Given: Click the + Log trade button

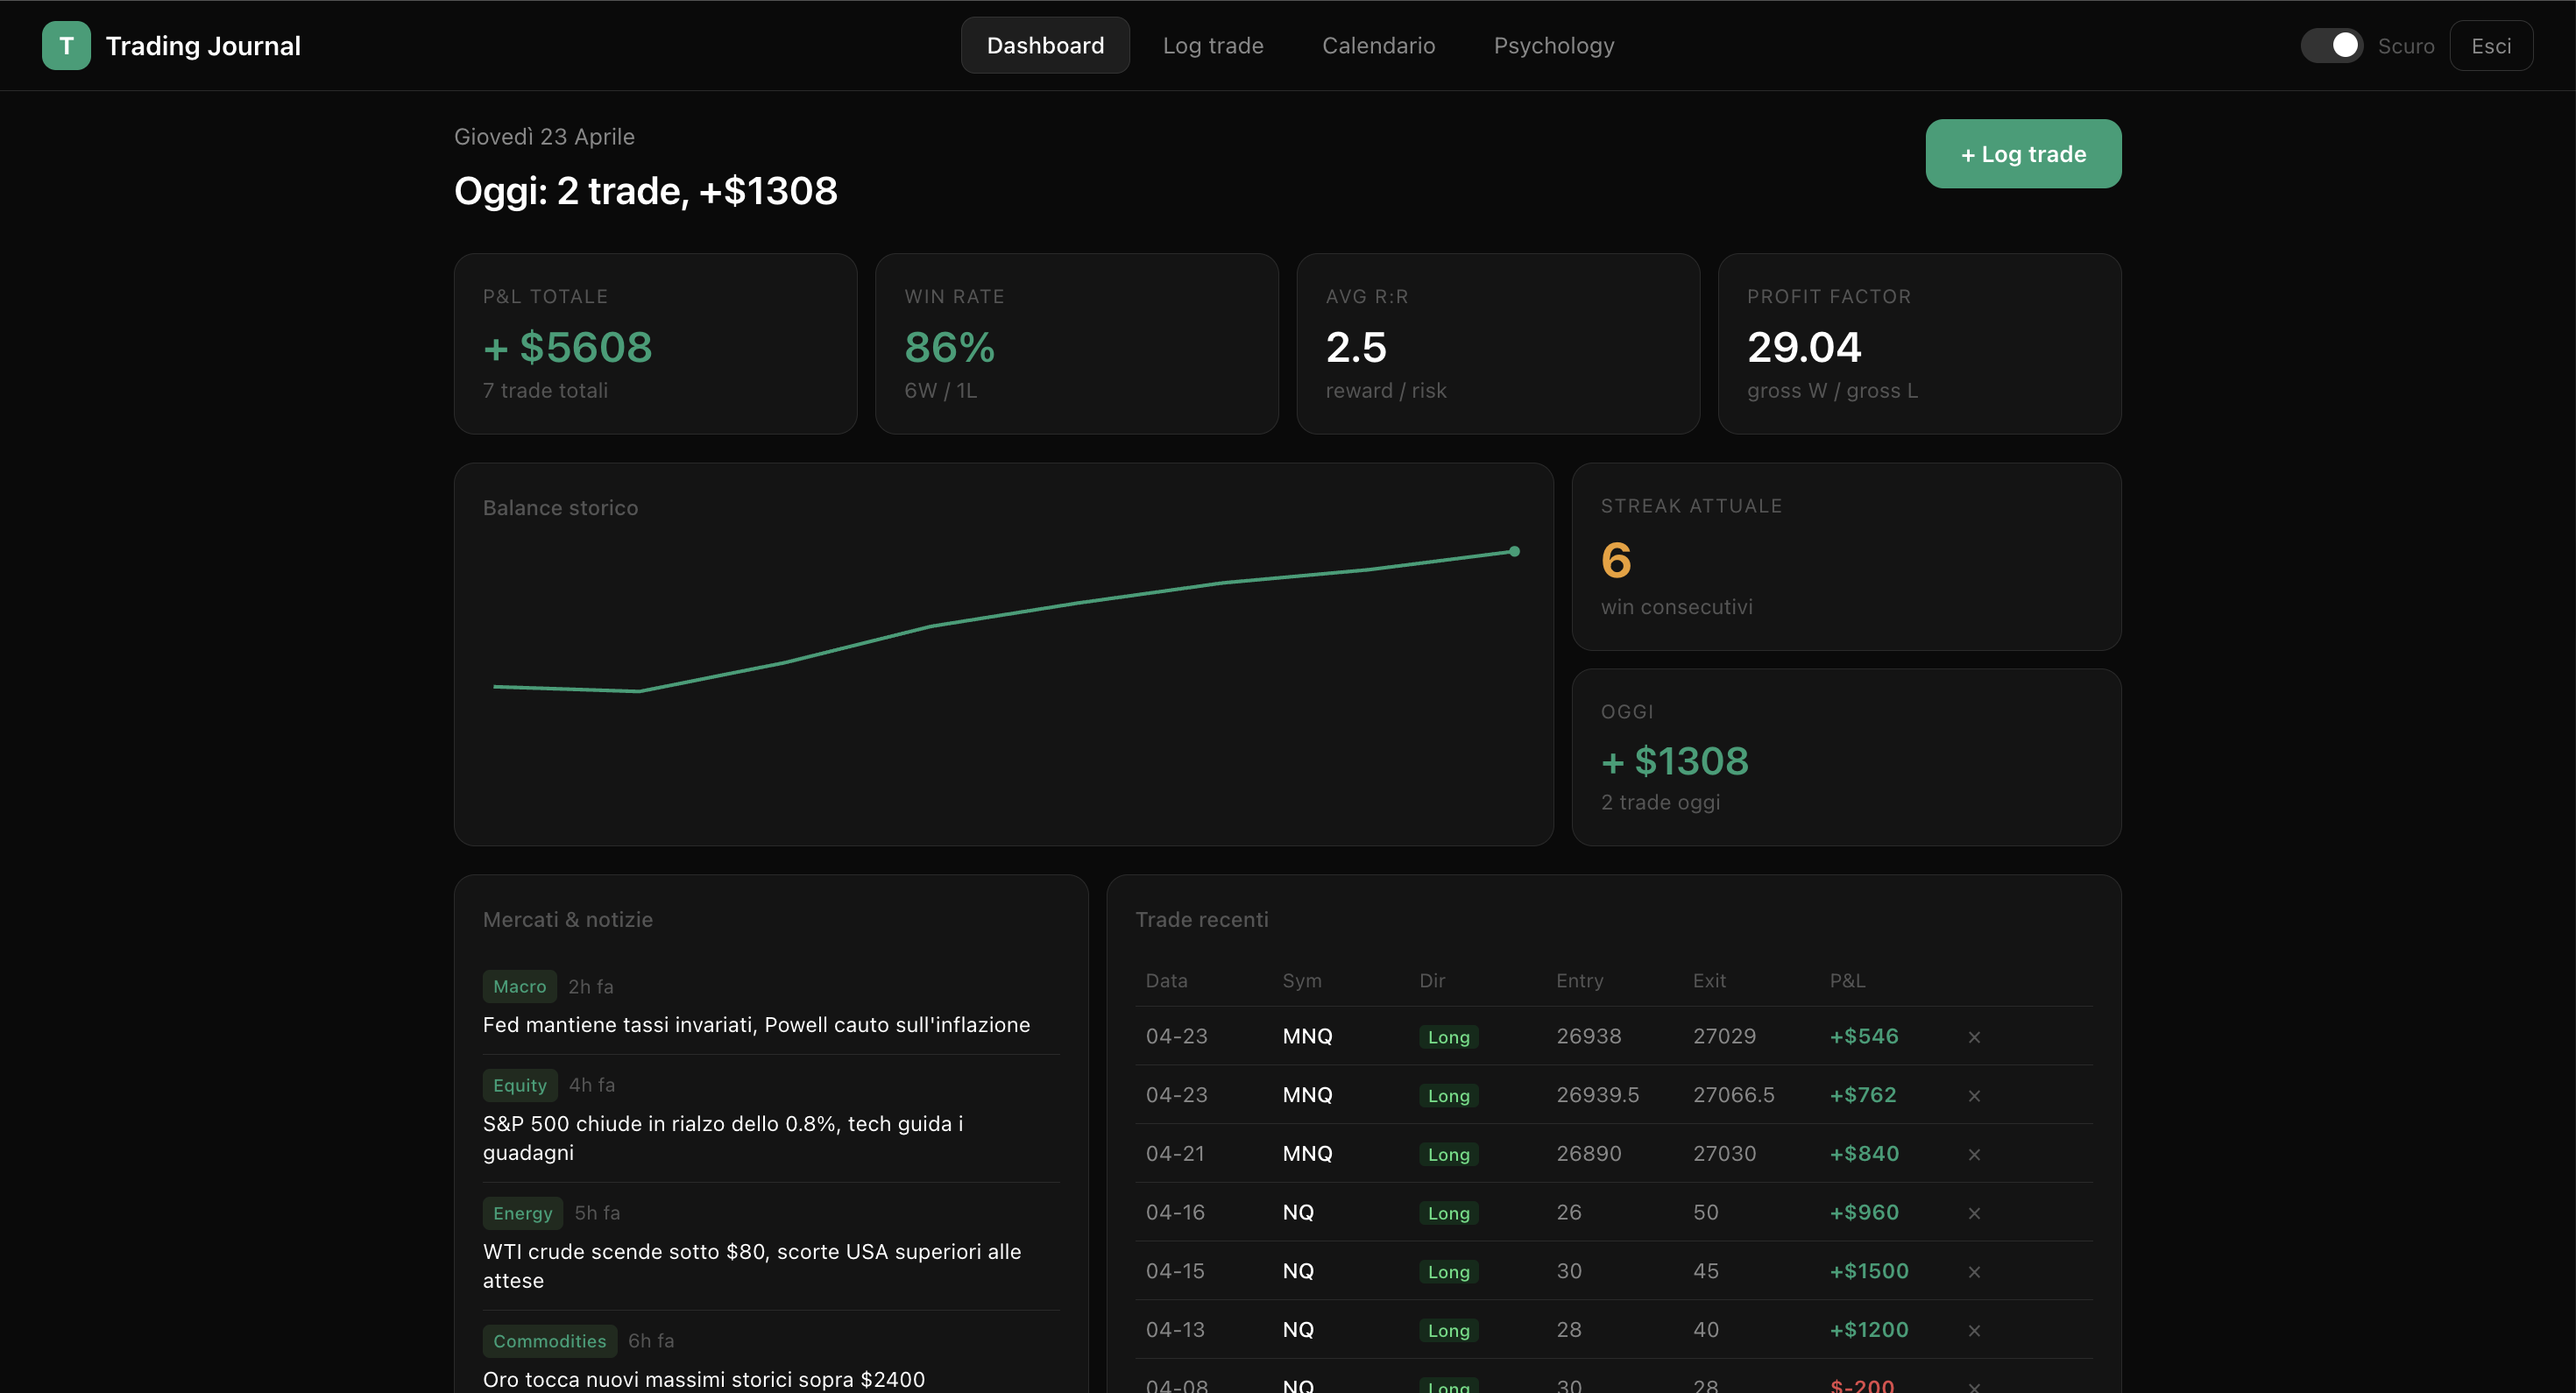Looking at the screenshot, I should pos(2022,154).
